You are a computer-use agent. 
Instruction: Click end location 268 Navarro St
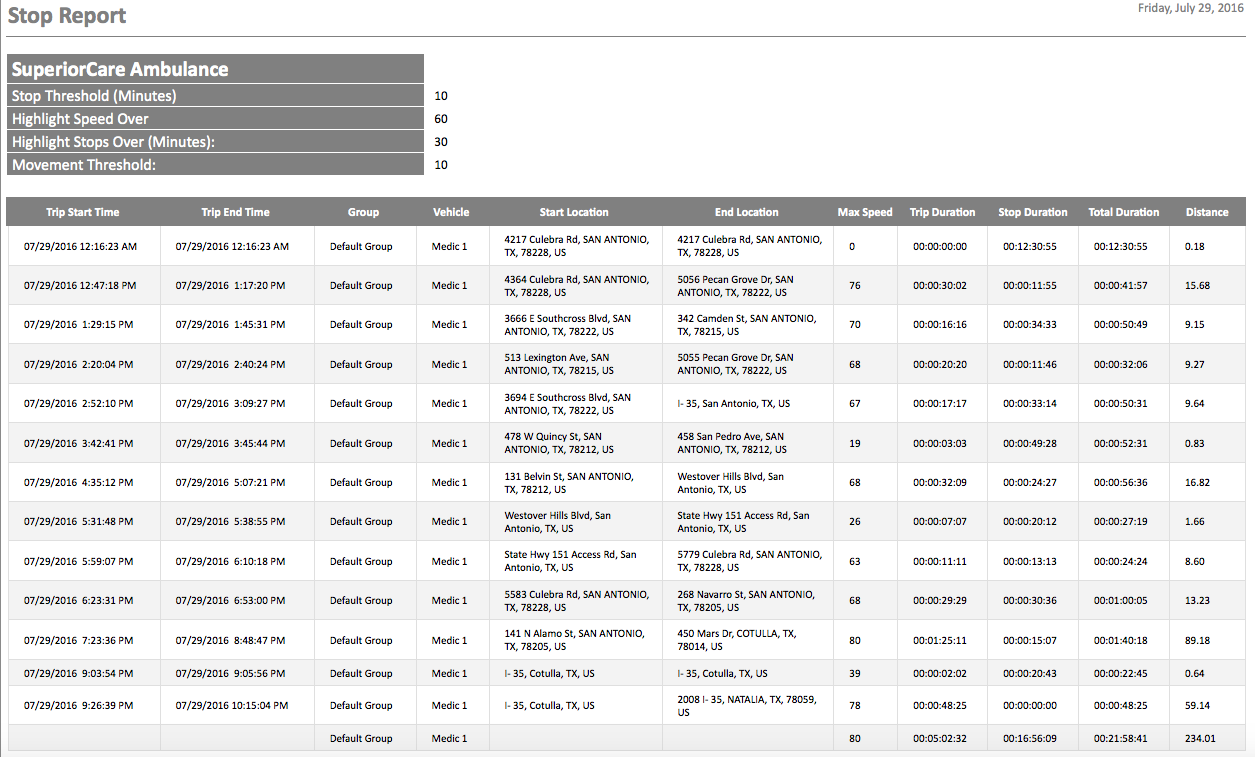(748, 600)
